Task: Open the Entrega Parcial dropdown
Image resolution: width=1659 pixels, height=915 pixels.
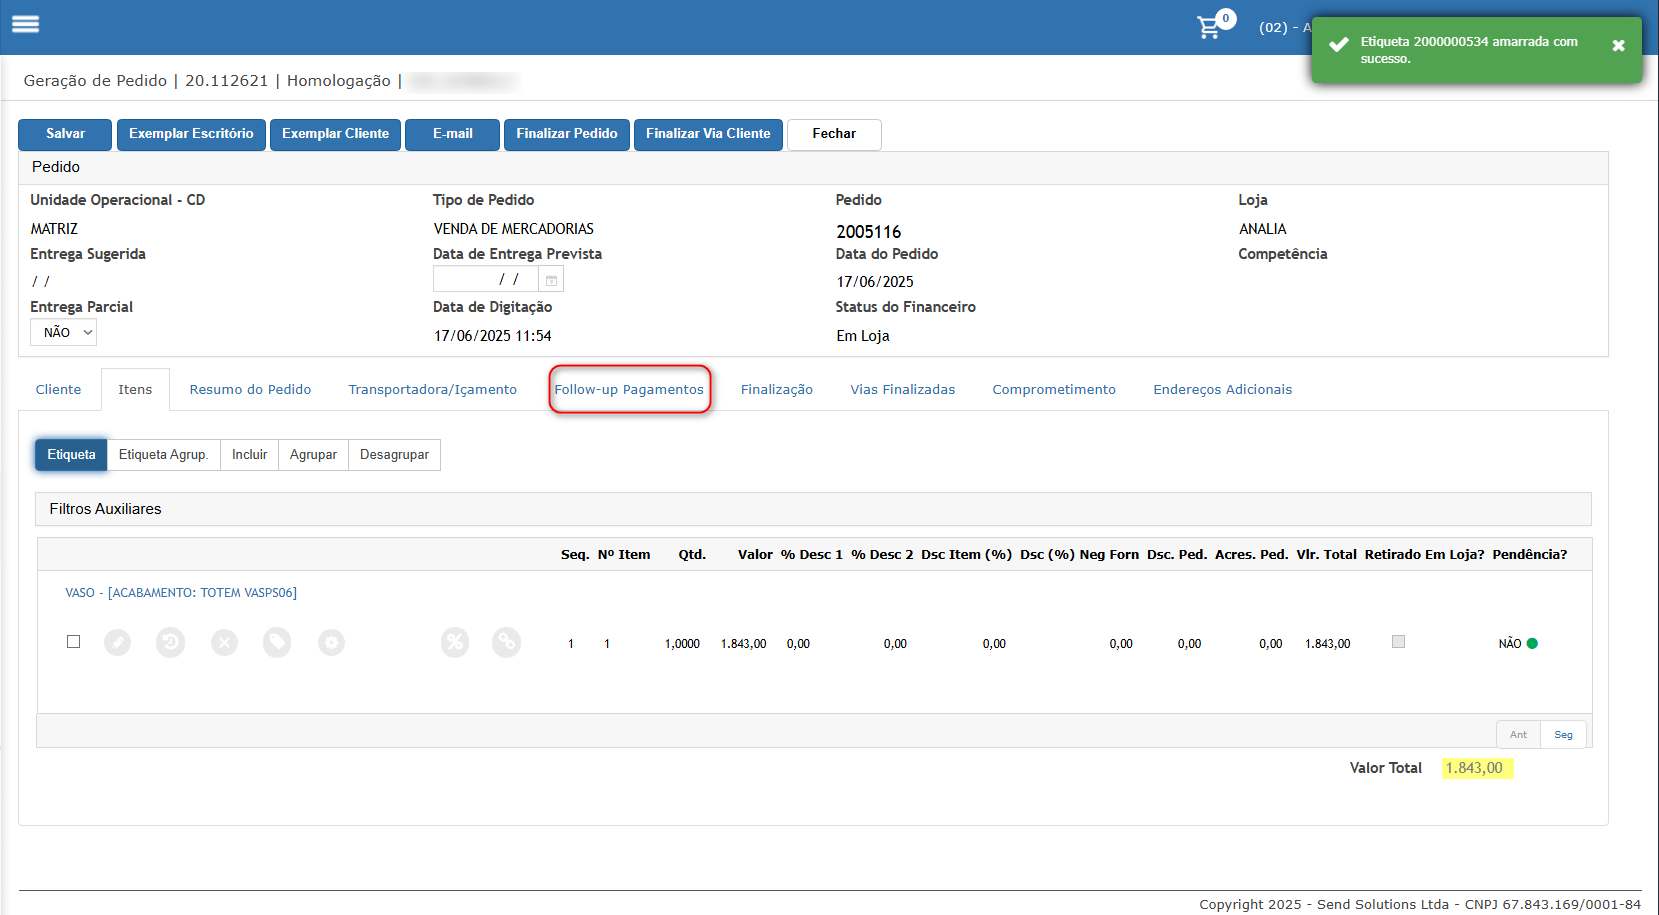Action: 63,332
